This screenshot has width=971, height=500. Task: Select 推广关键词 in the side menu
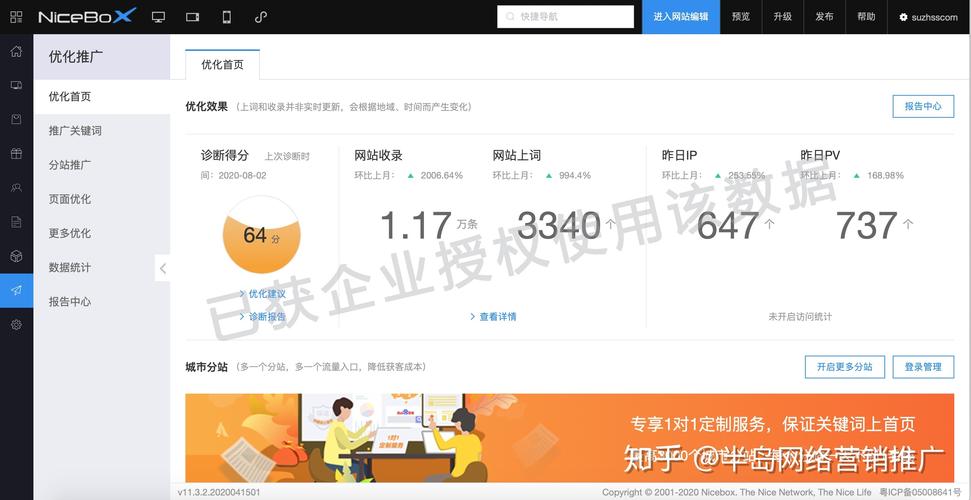click(x=75, y=131)
